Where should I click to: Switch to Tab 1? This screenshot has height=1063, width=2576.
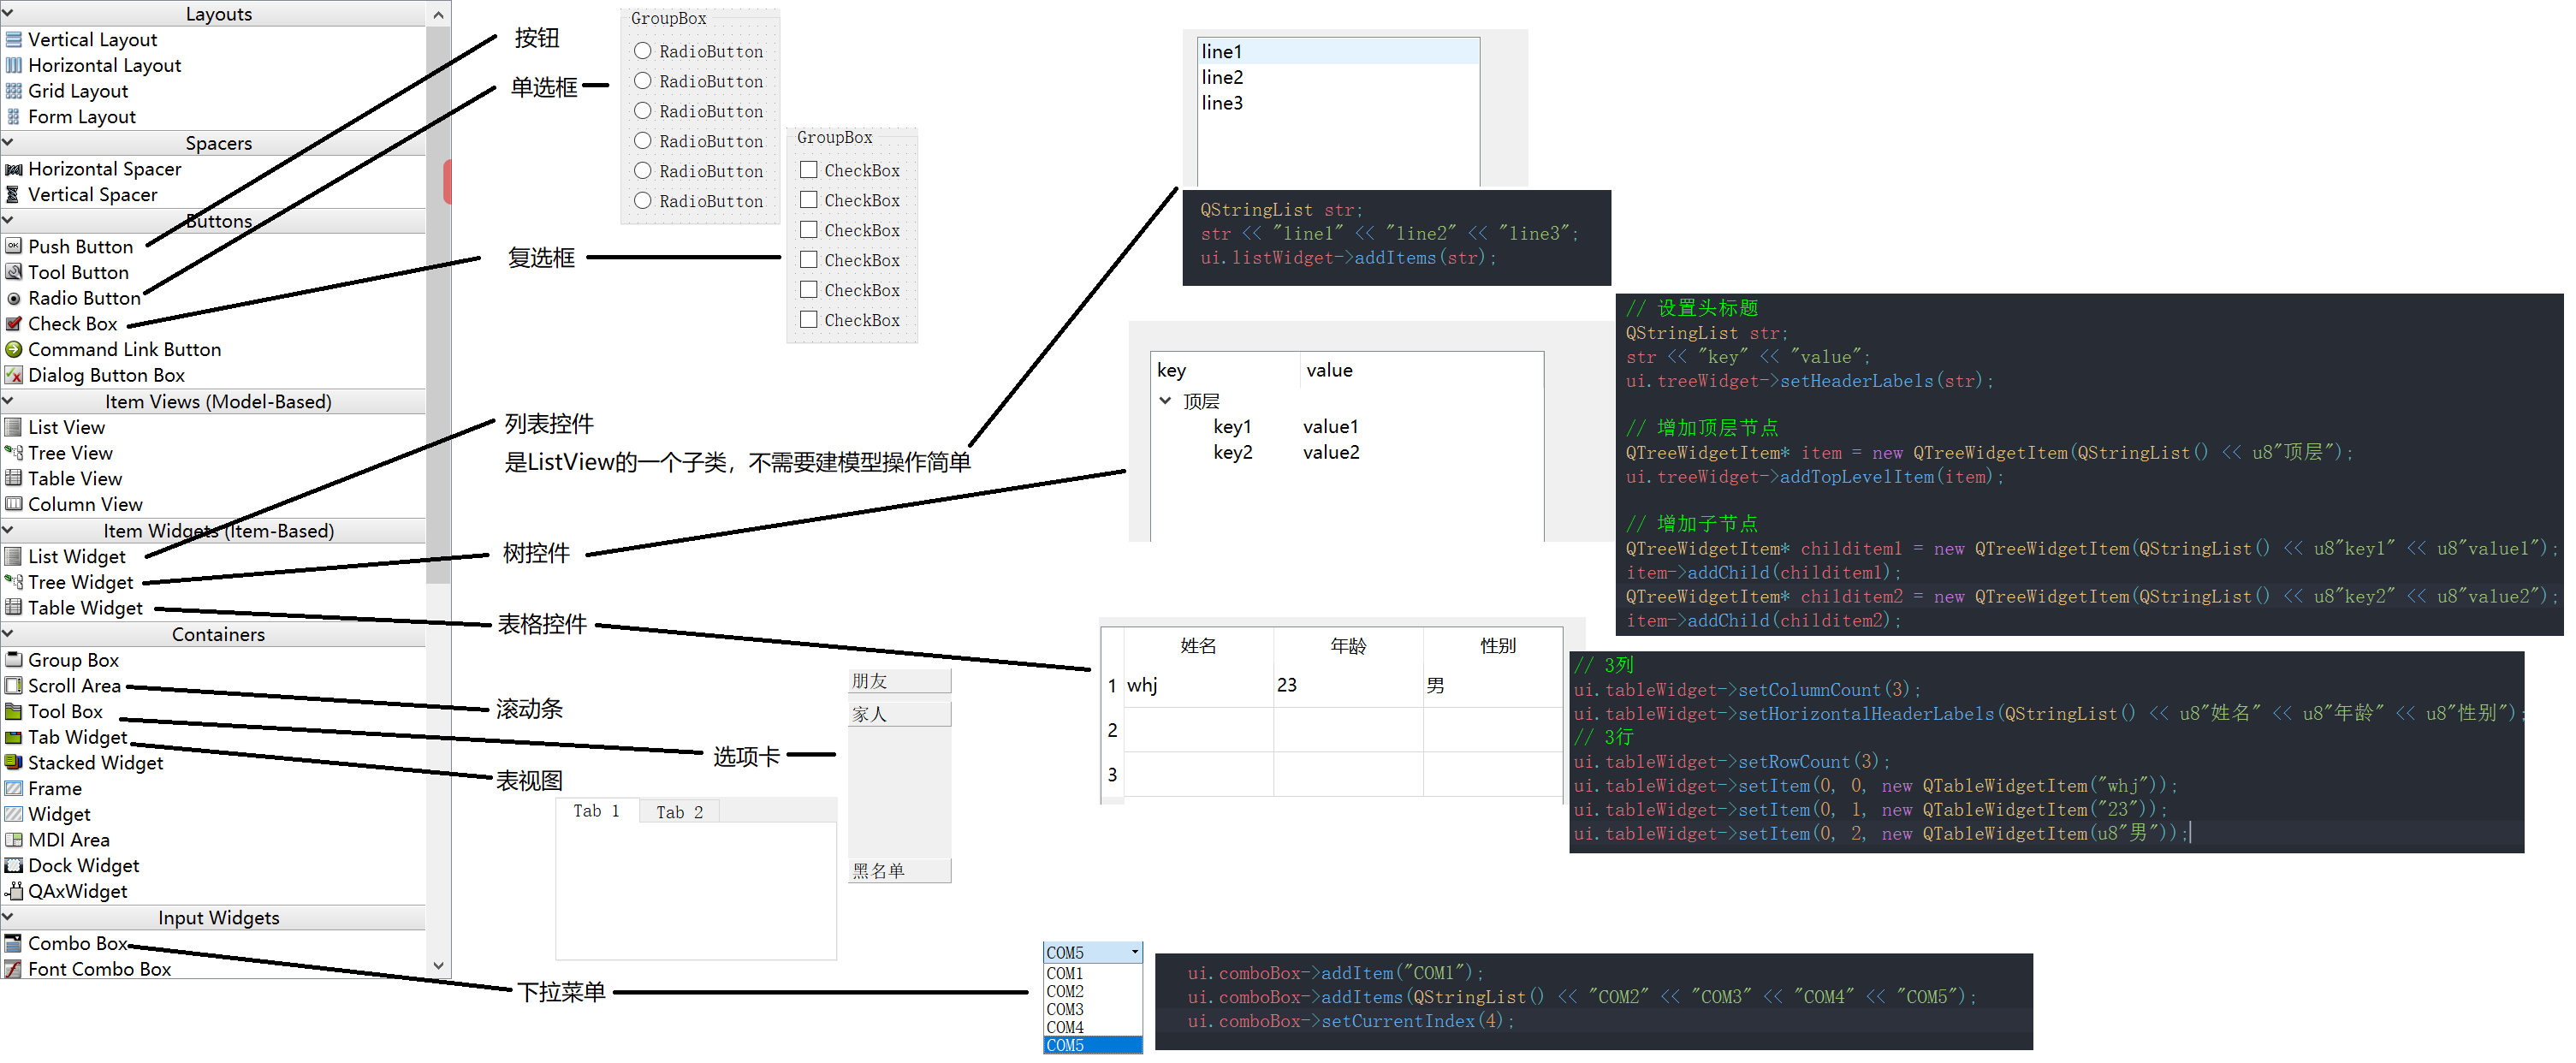point(597,812)
